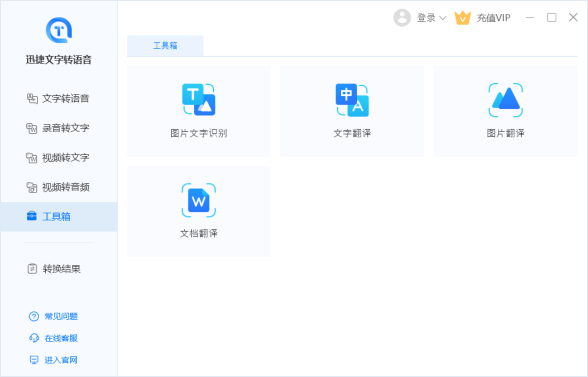The image size is (588, 377).
Task: Open the 图片文字识别 tool icon
Action: [199, 99]
